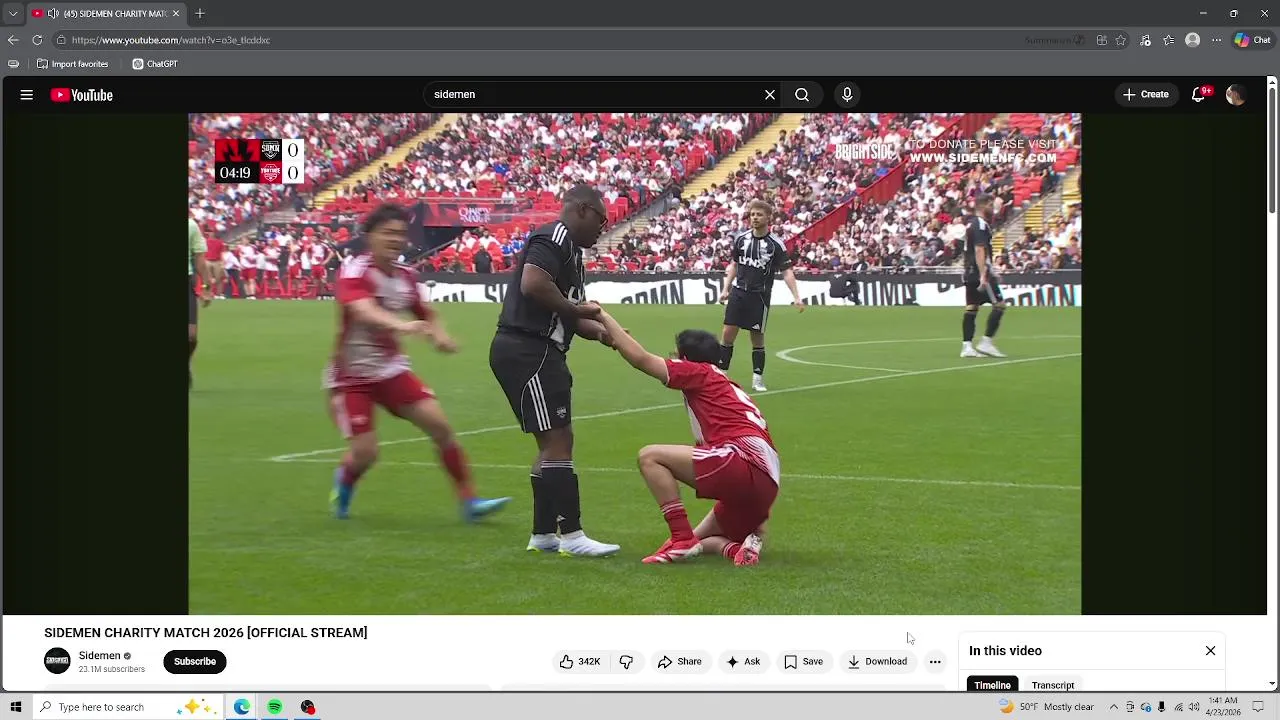Open Import favorites bookmark
This screenshot has width=1280, height=720.
pyautogui.click(x=72, y=64)
